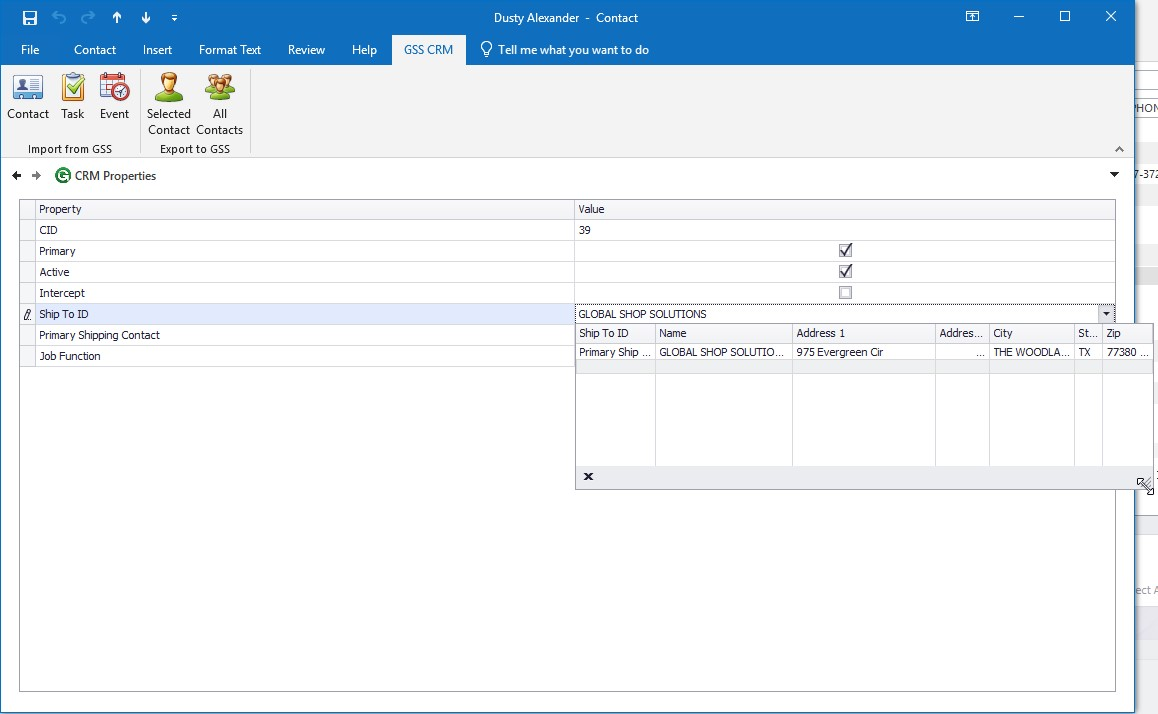Viewport: 1158px width, 714px height.
Task: Sort by Address 1 column header
Action: pos(864,333)
